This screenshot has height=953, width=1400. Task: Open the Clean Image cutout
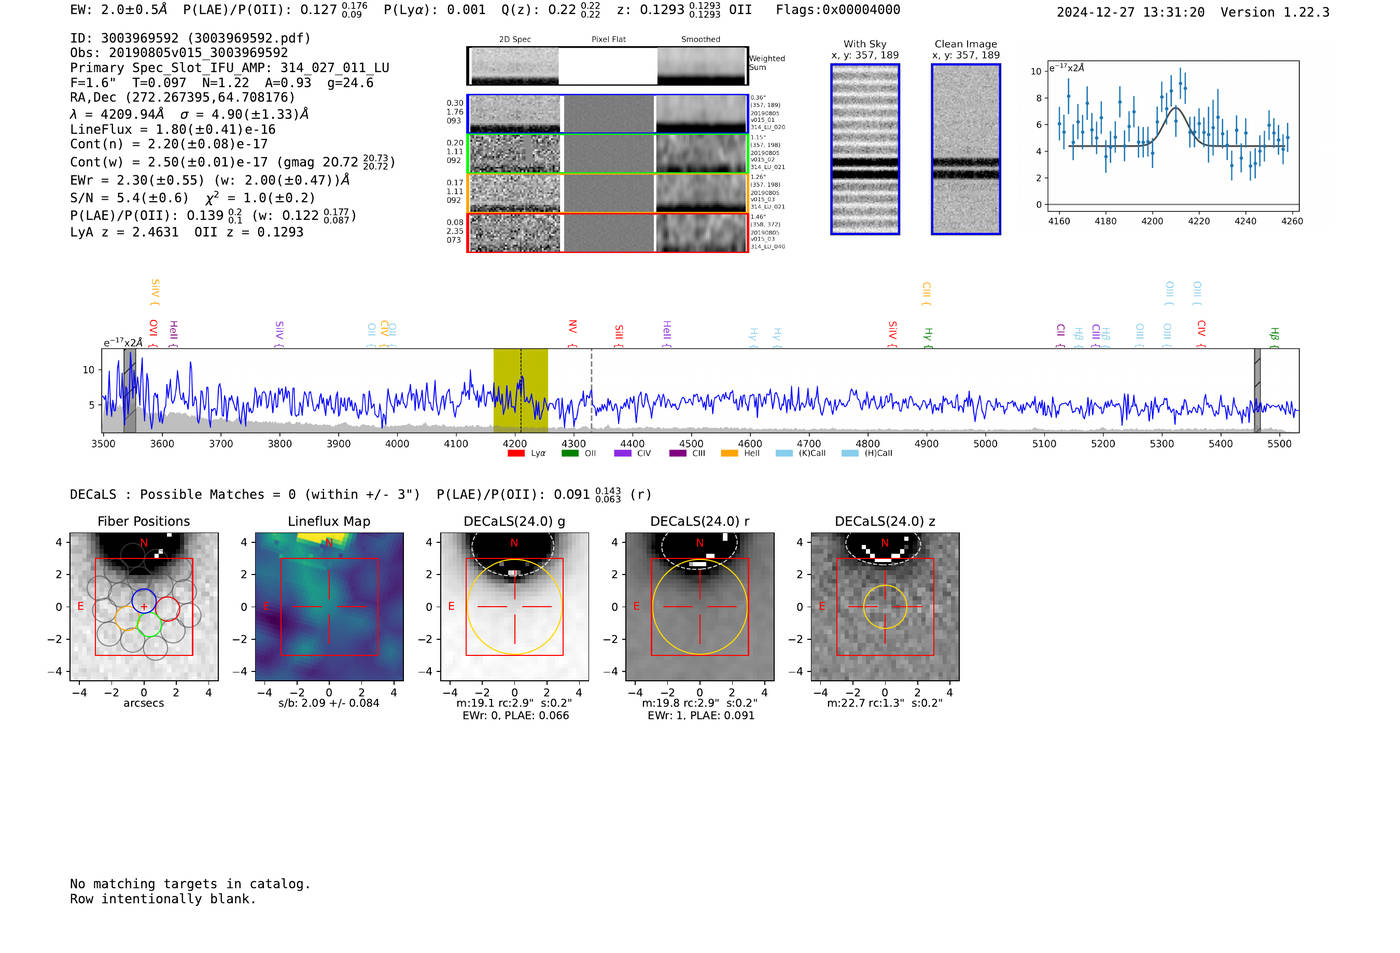pyautogui.click(x=966, y=149)
